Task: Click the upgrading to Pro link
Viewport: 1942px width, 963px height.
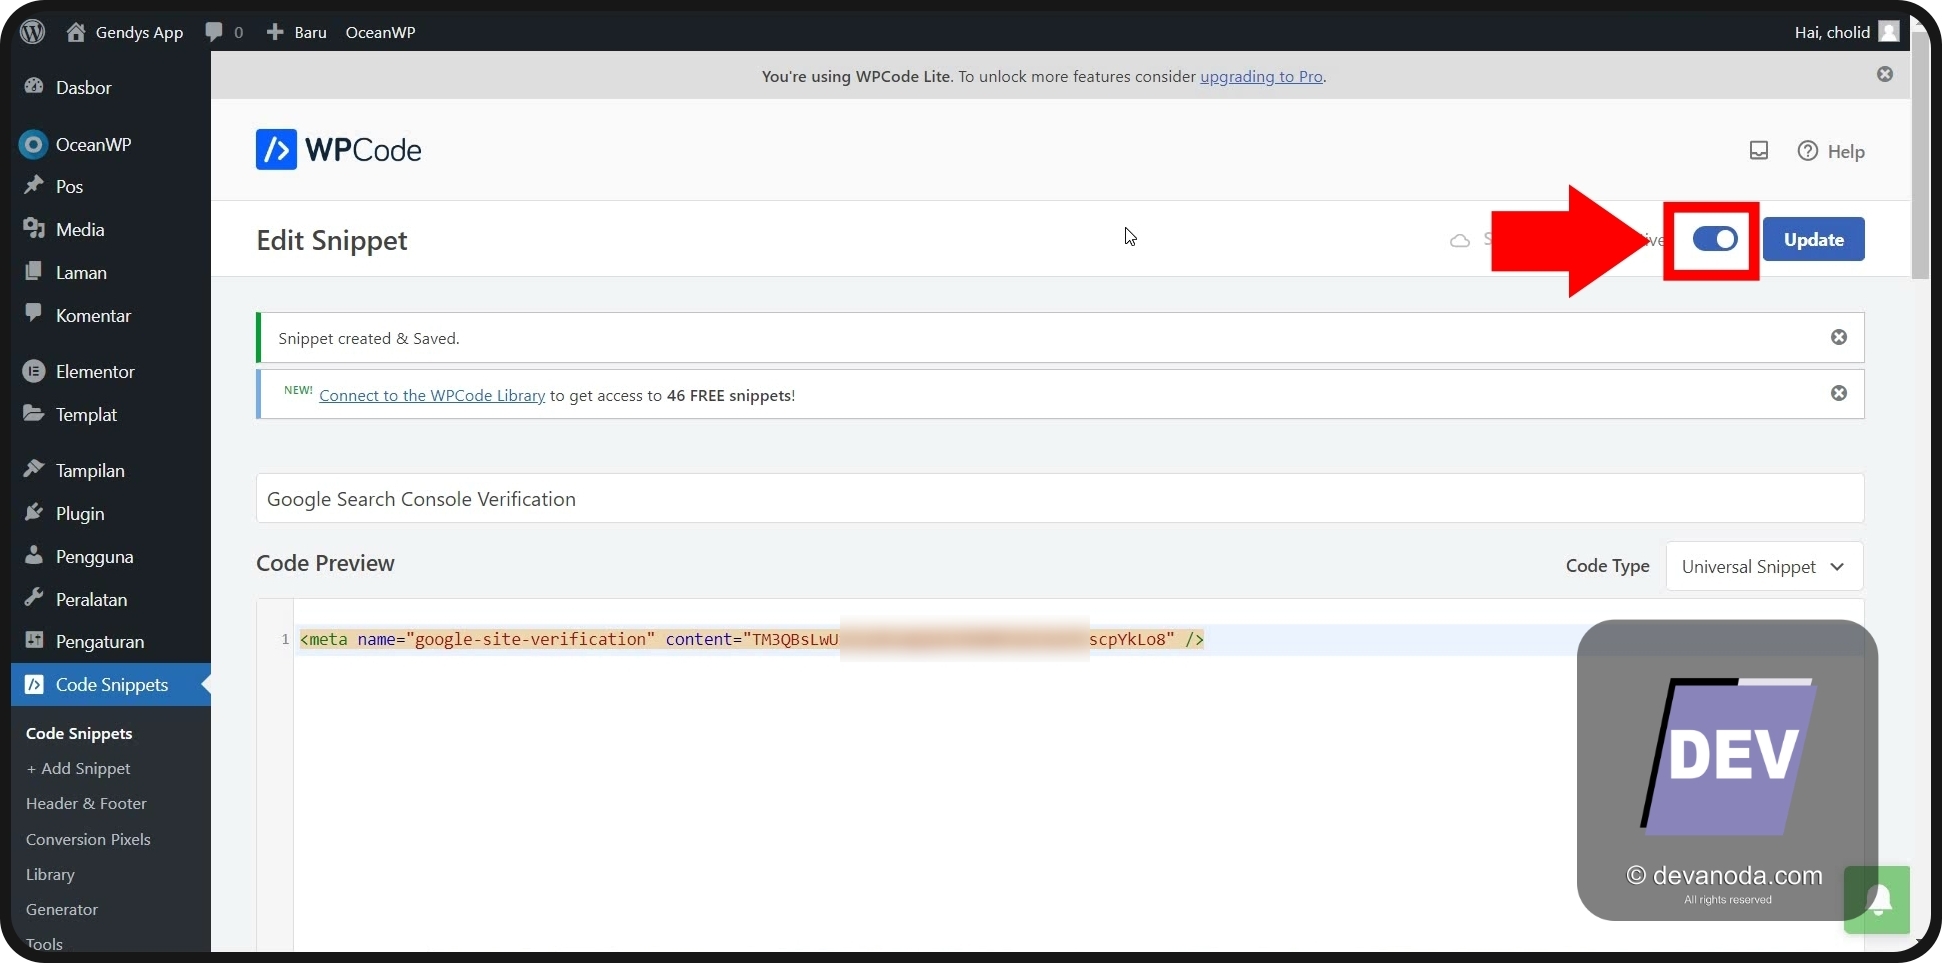Action: click(1261, 76)
